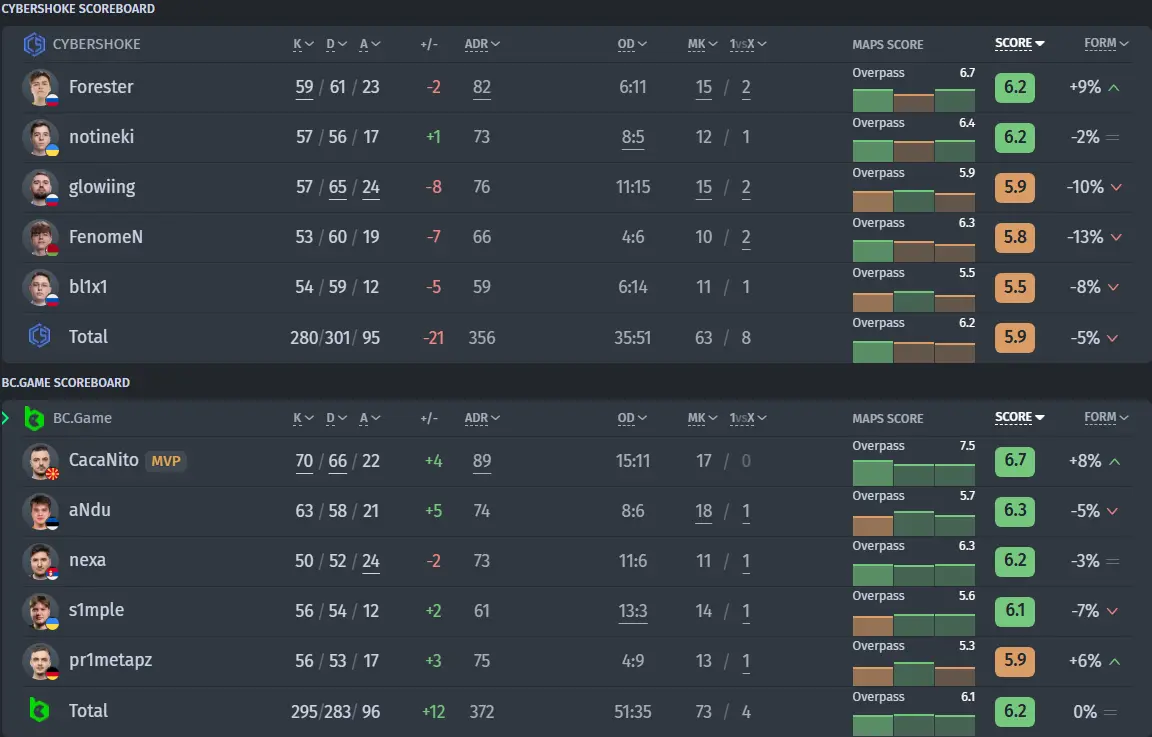Click CYBERSHOKE Total +/- value -21
Viewport: 1152px width, 737px height.
[x=433, y=338]
